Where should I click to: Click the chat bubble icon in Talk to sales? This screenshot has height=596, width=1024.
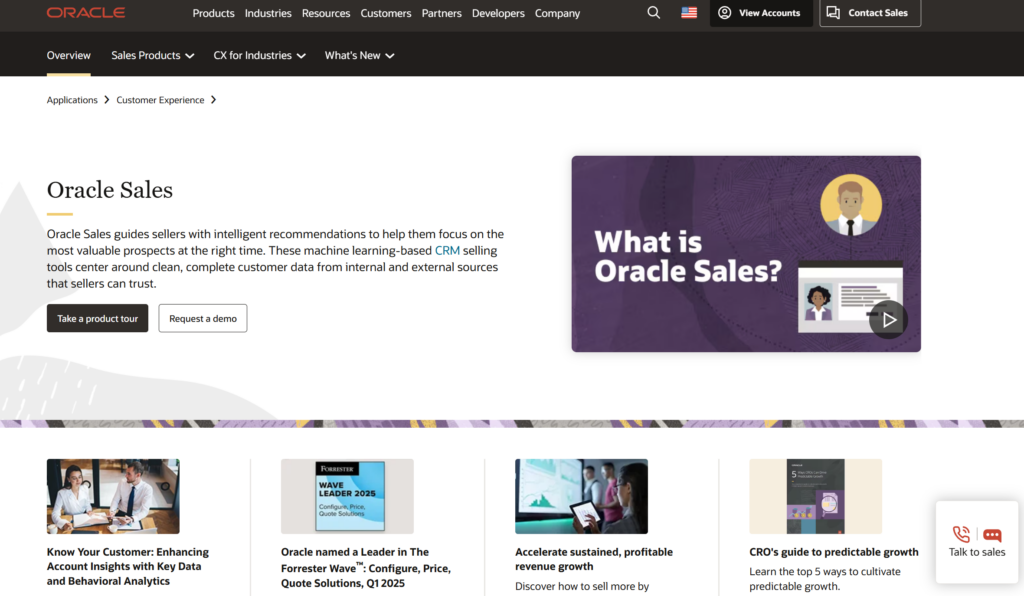(992, 535)
